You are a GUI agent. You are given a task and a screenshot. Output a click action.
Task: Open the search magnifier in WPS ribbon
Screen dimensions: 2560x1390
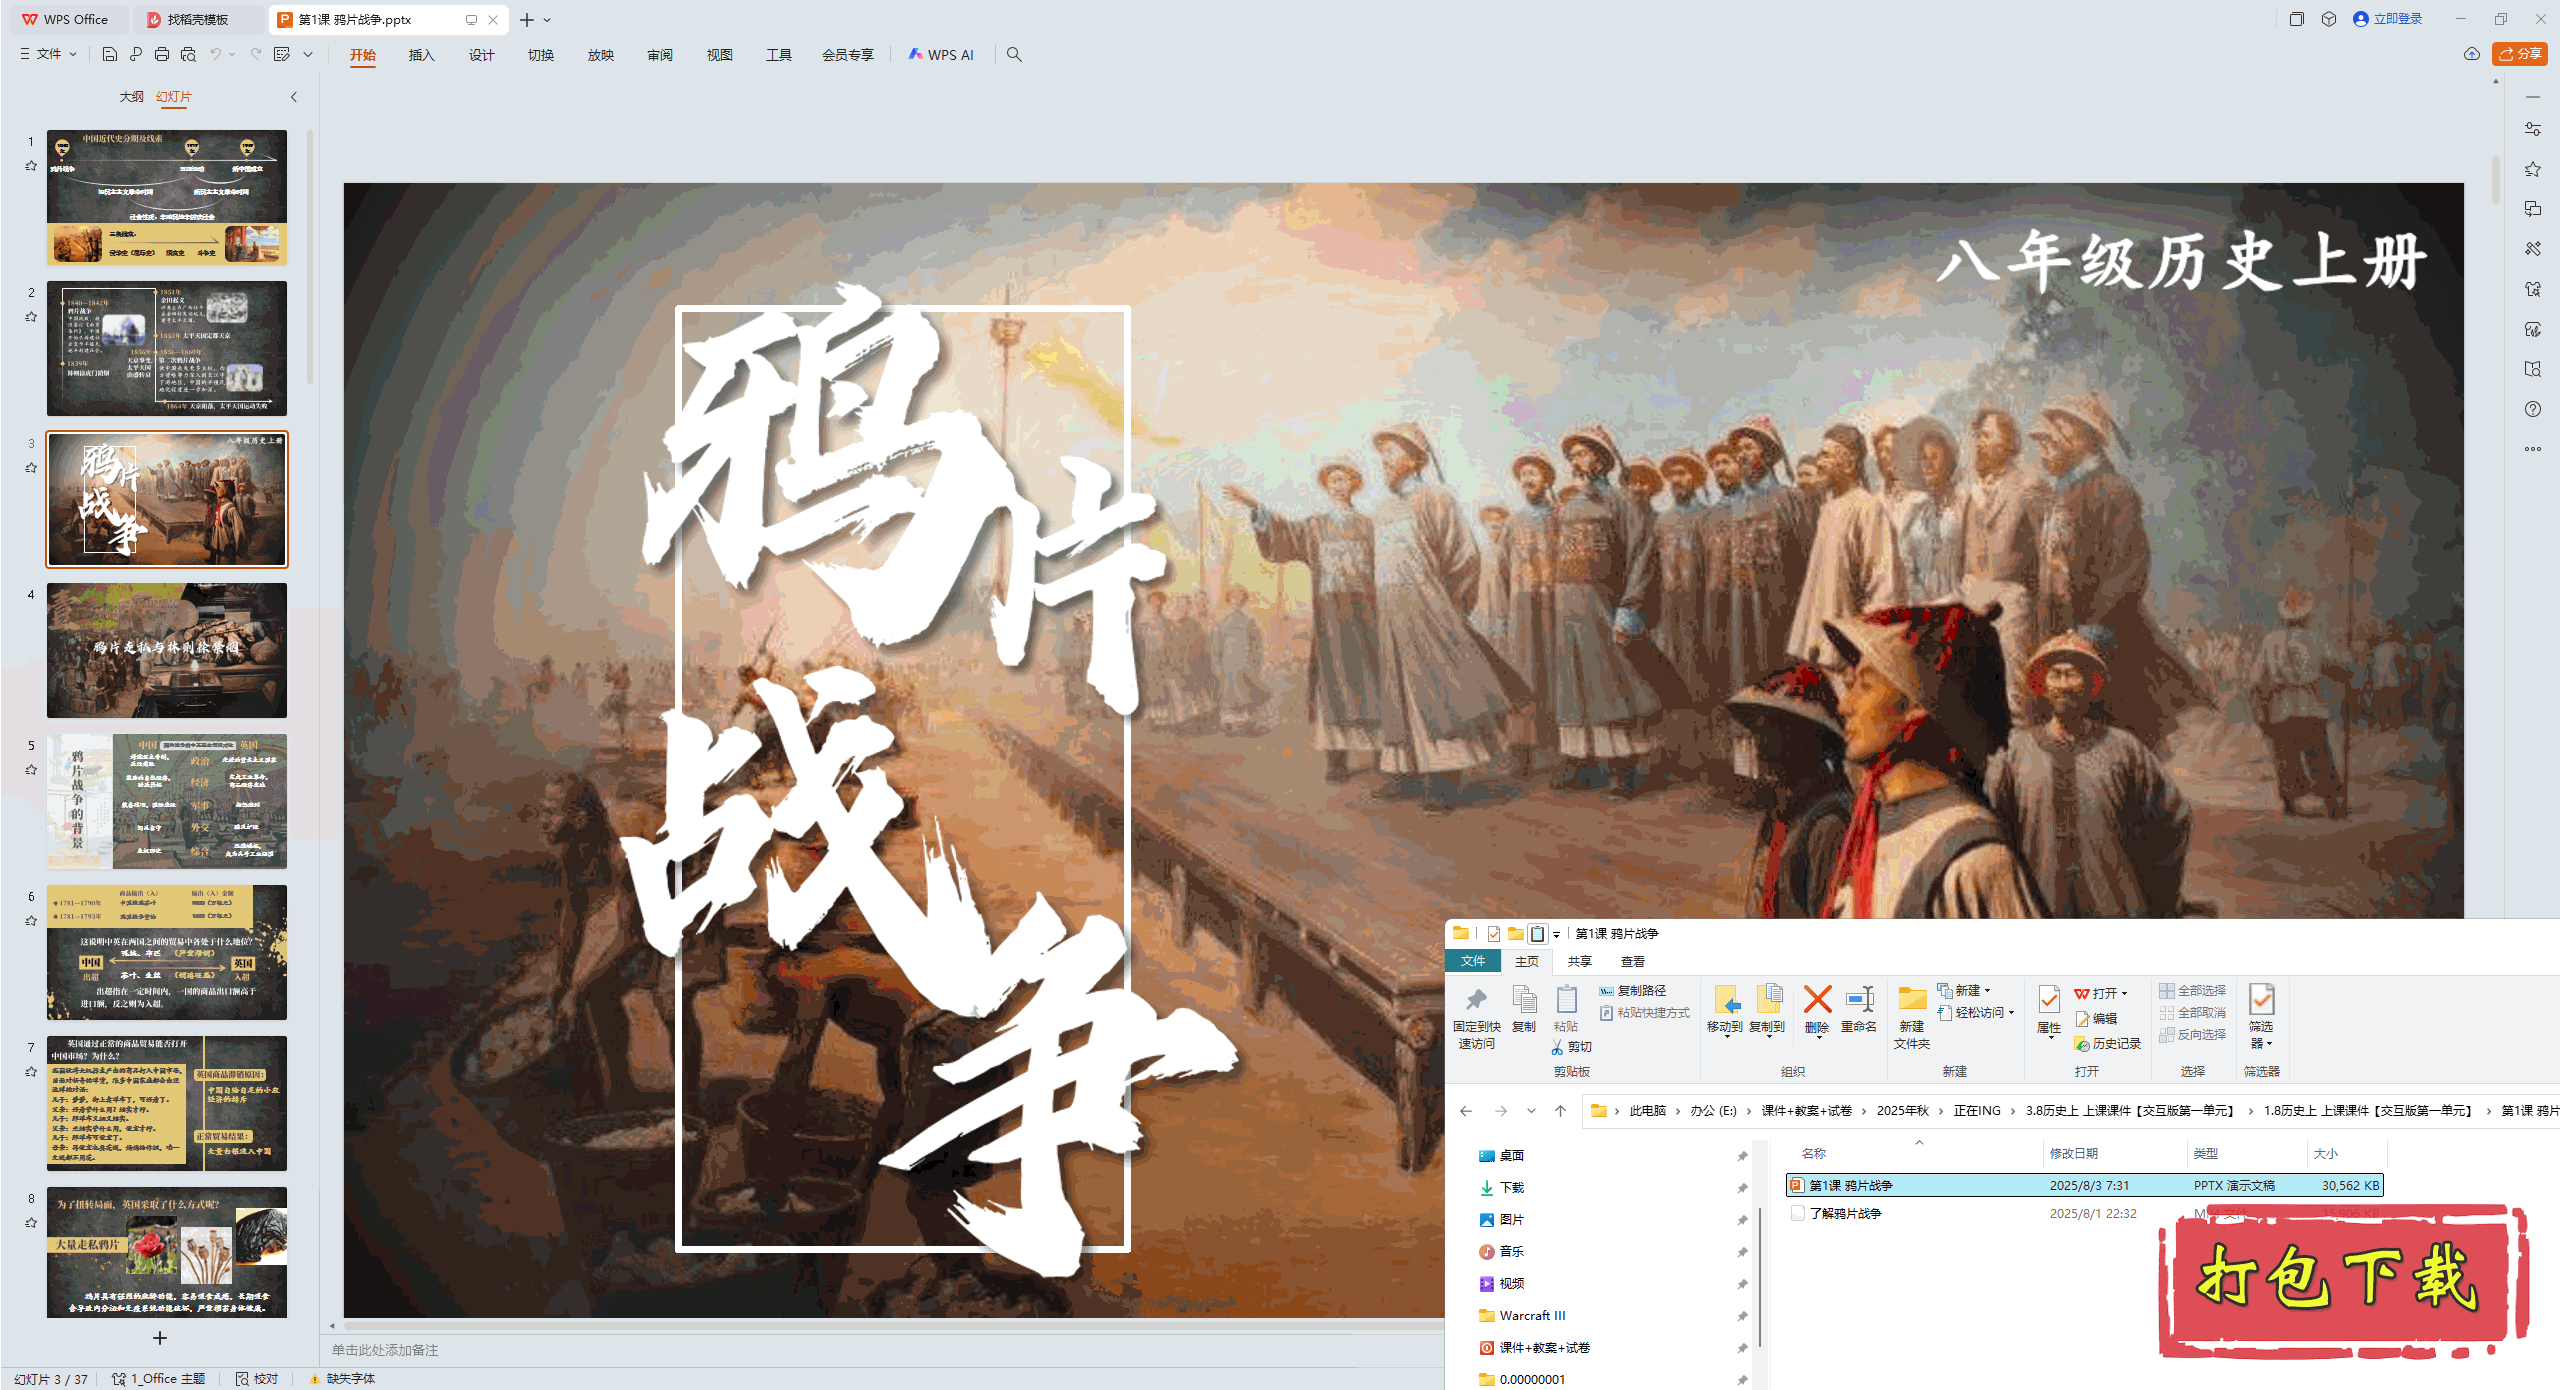click(1014, 55)
